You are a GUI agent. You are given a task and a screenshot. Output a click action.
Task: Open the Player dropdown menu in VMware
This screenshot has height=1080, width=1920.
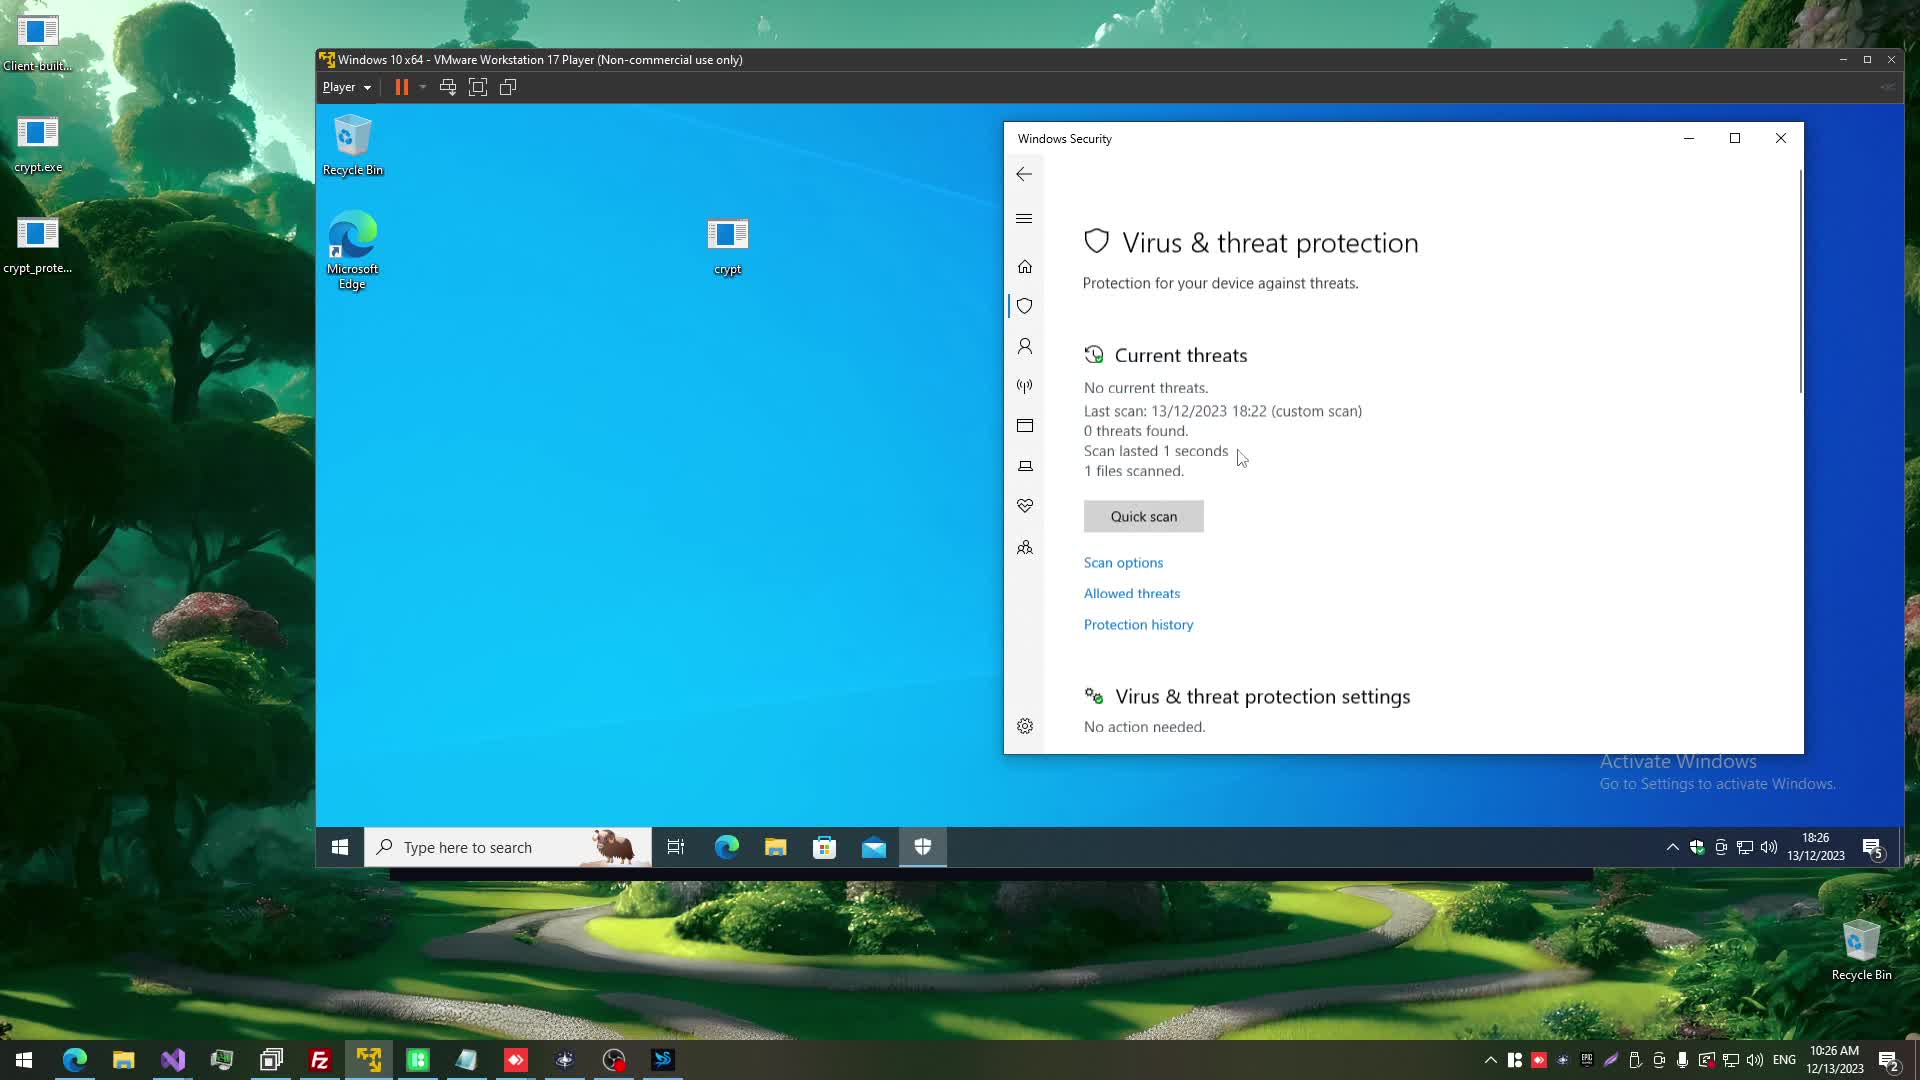[346, 87]
